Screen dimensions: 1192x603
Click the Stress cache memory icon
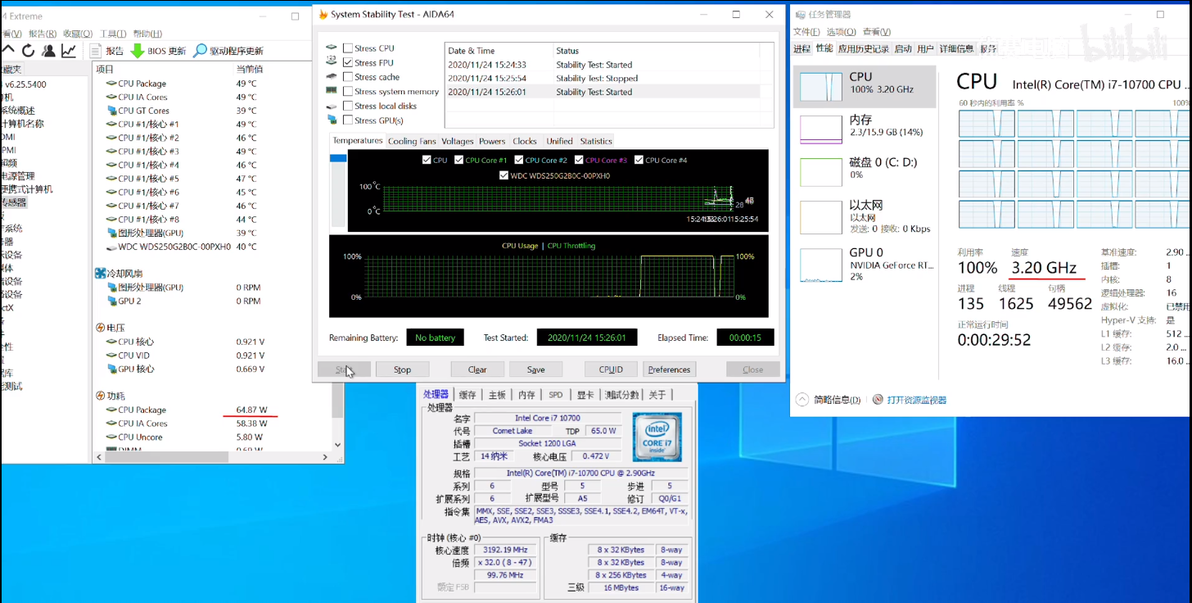[x=331, y=76]
